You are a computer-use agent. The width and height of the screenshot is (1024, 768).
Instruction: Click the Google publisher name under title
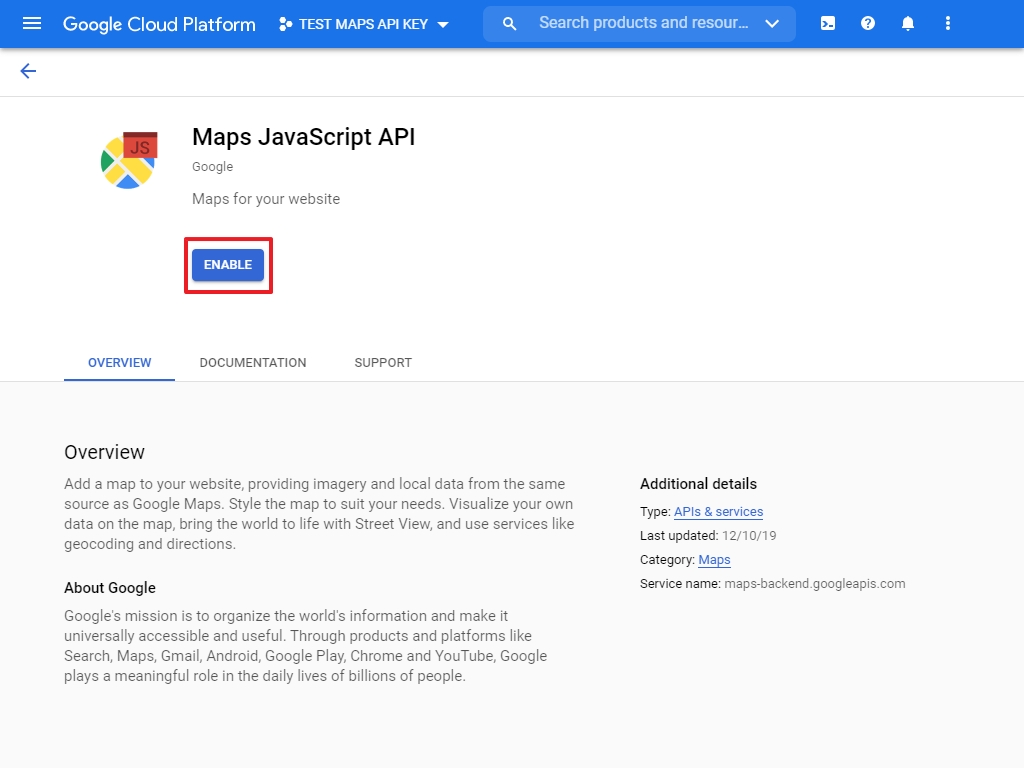click(x=212, y=167)
